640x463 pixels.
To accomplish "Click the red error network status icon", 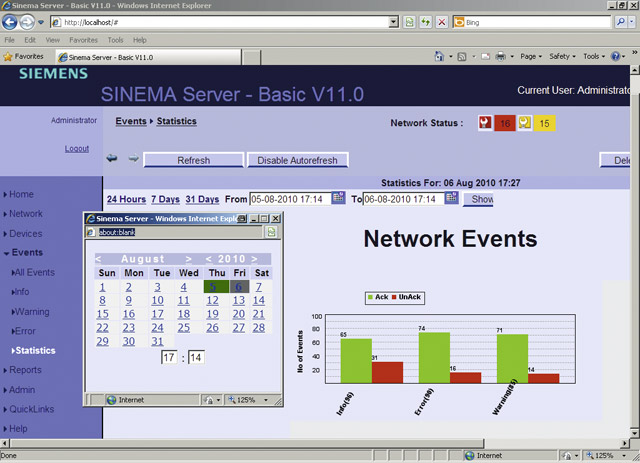I will [485, 124].
